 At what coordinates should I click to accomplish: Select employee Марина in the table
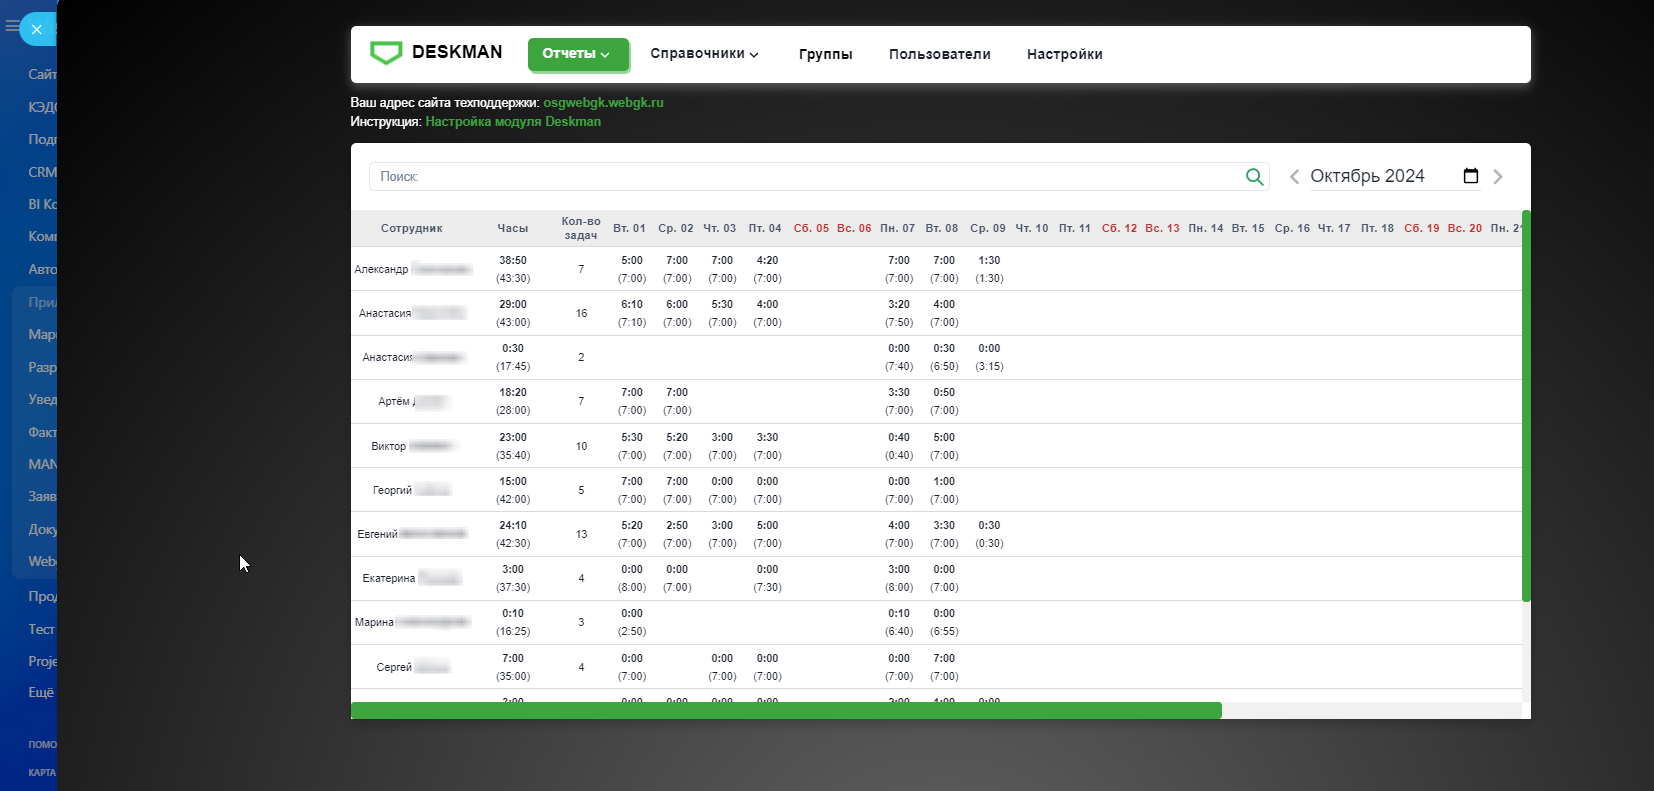coord(412,622)
